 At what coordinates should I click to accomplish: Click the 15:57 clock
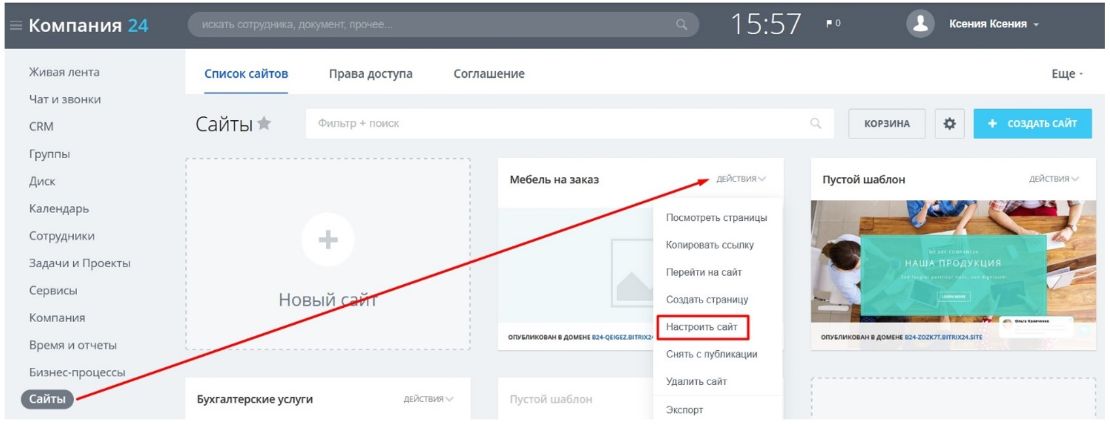[x=766, y=25]
